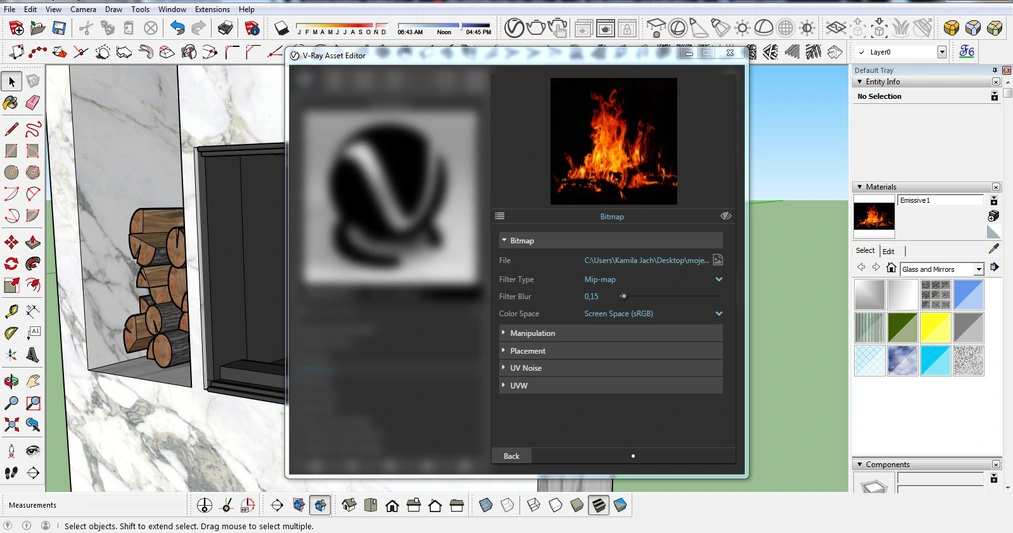Pick the Line pencil tool

[11, 129]
